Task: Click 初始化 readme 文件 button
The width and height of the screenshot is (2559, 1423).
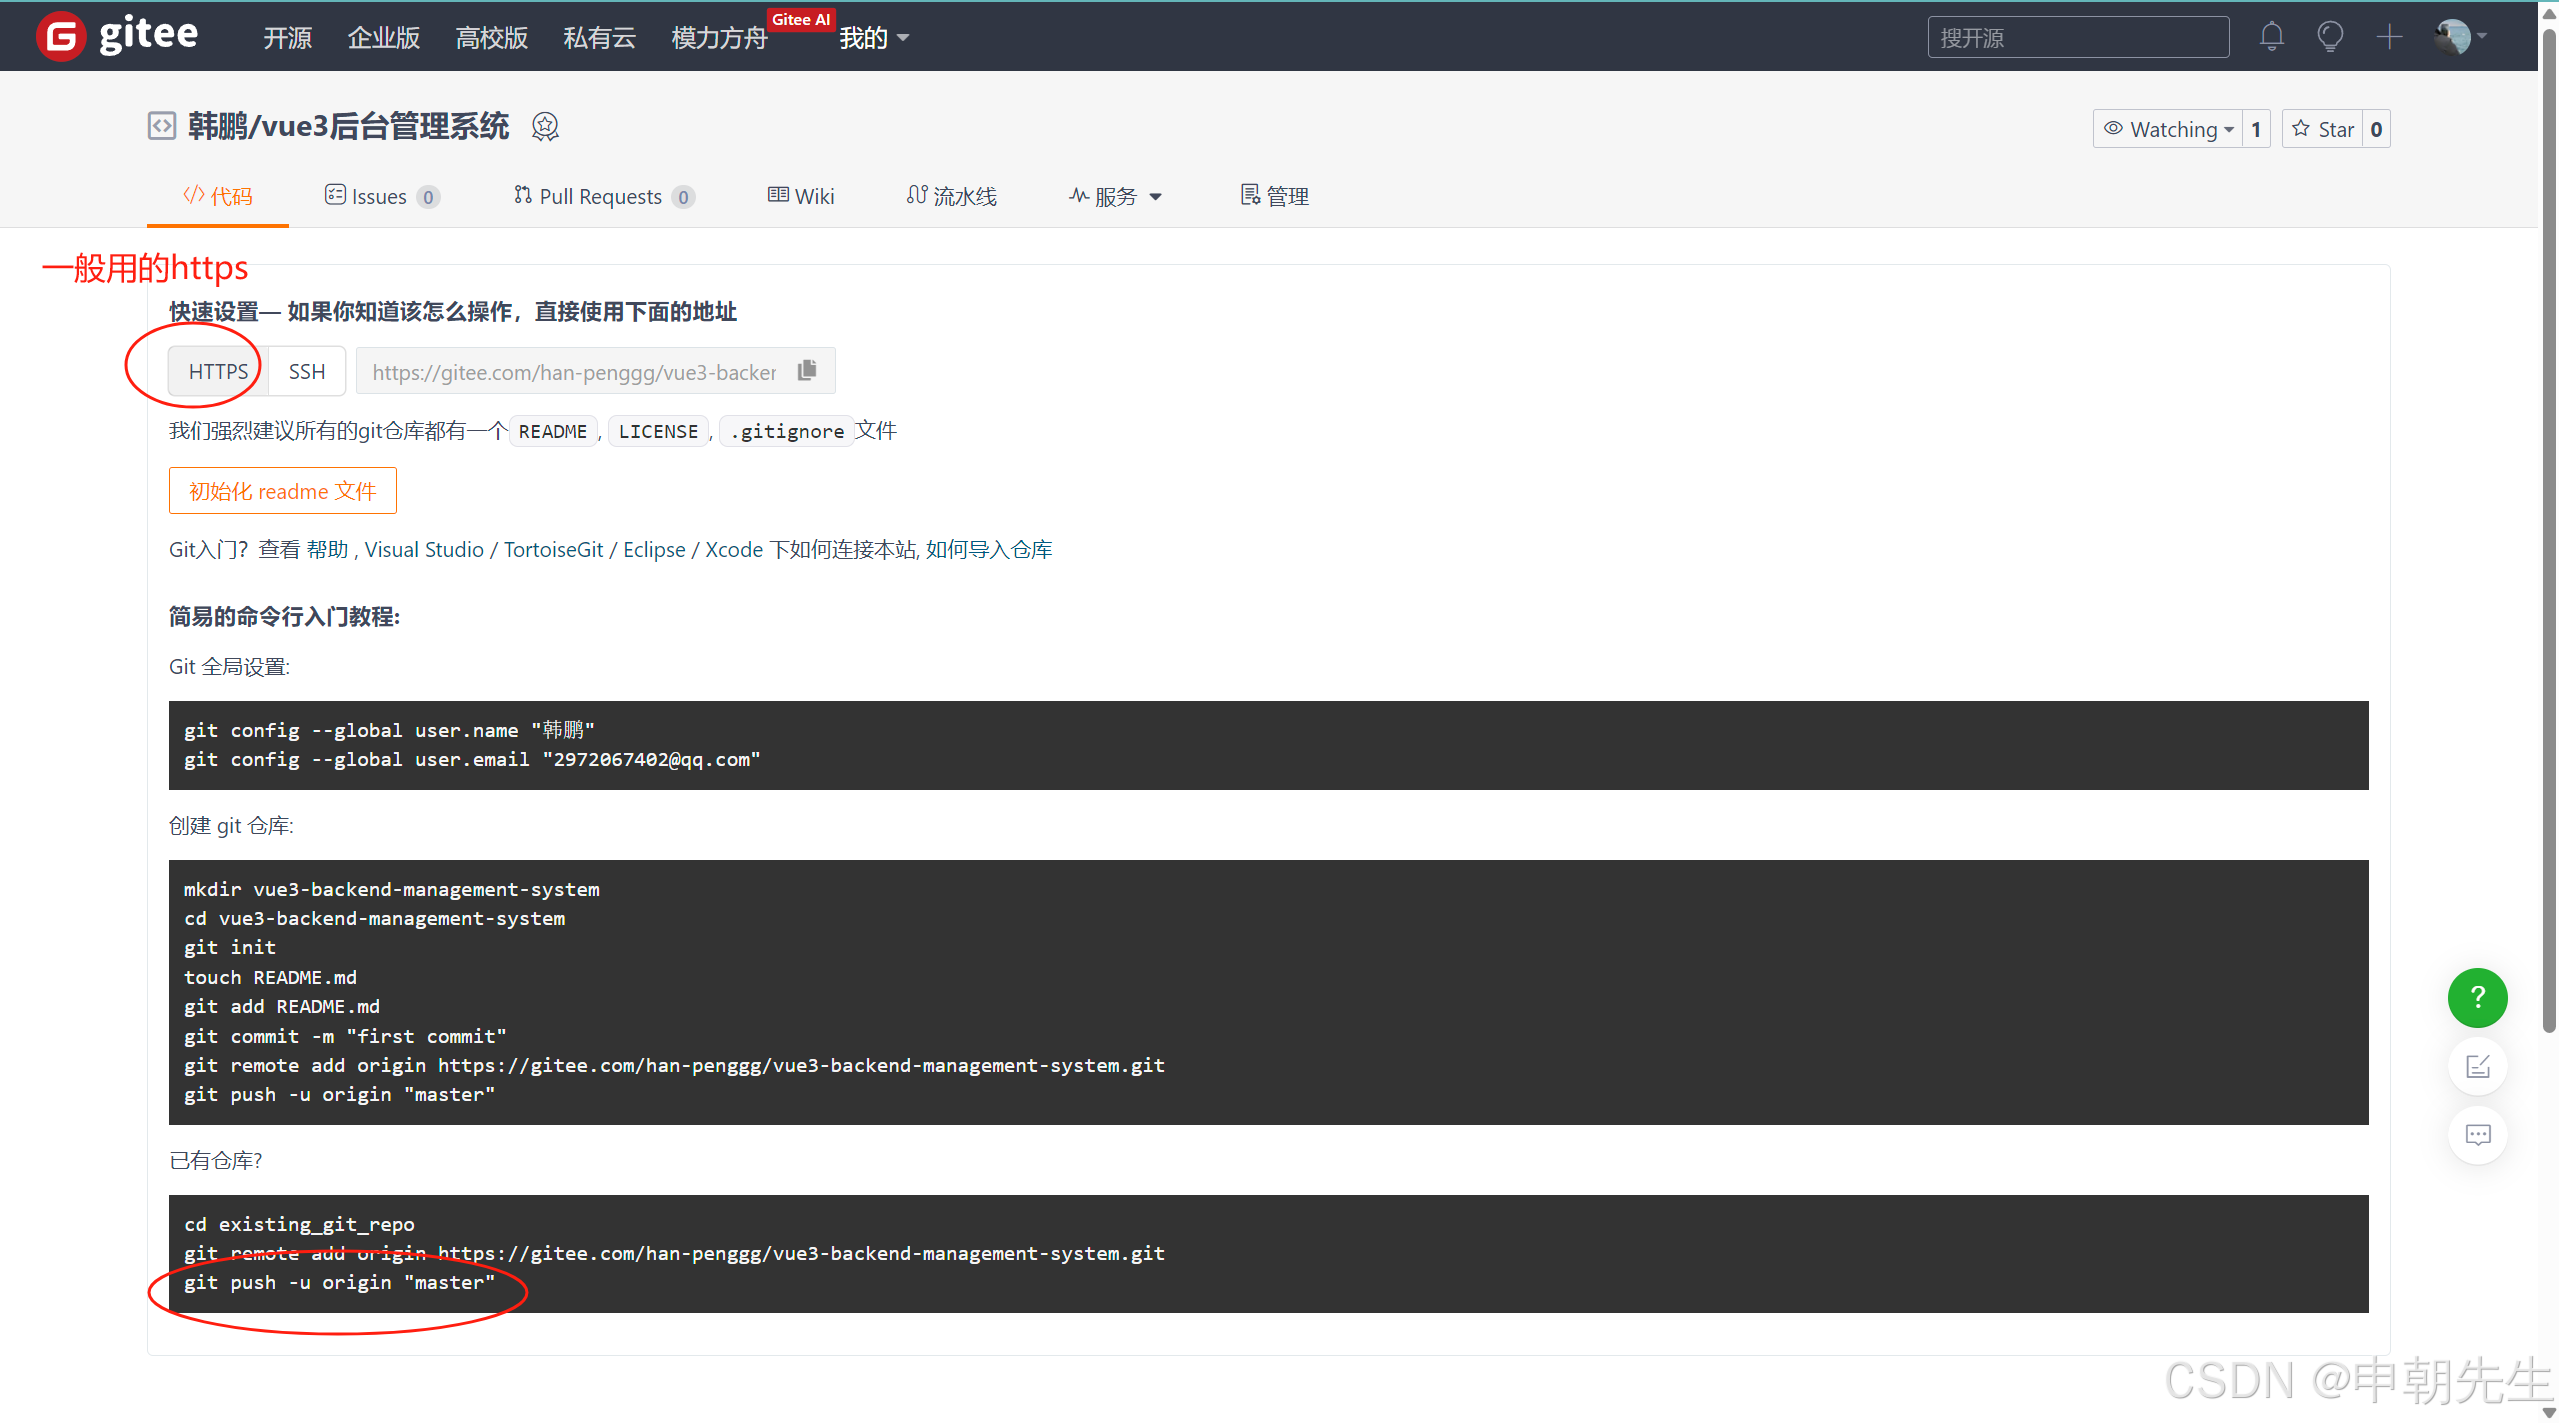Action: tap(282, 491)
